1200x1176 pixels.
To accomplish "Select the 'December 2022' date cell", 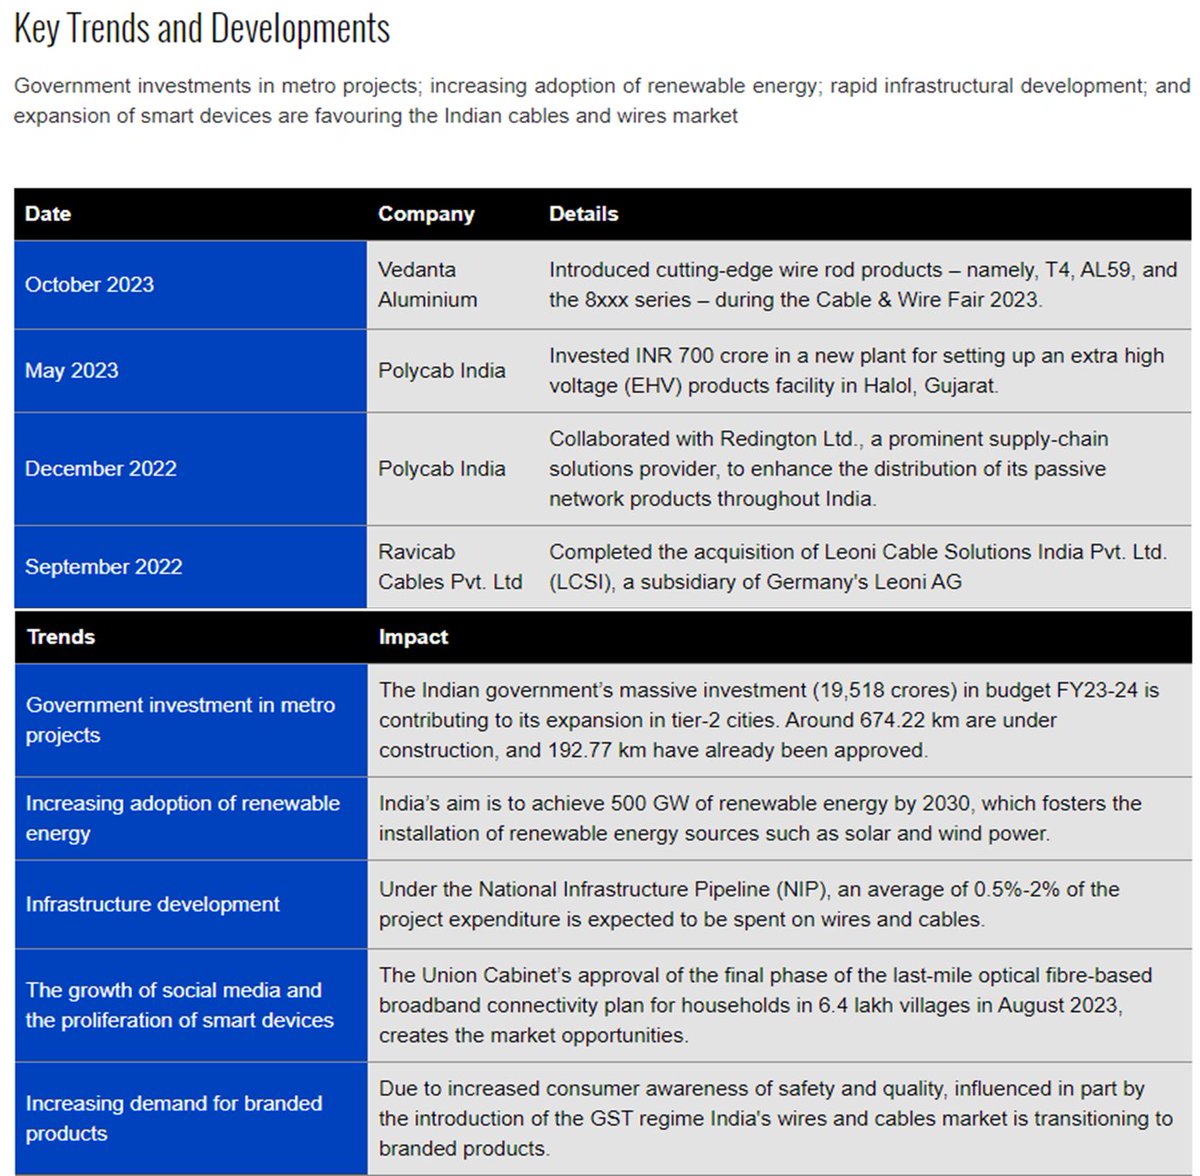I will pyautogui.click(x=191, y=469).
